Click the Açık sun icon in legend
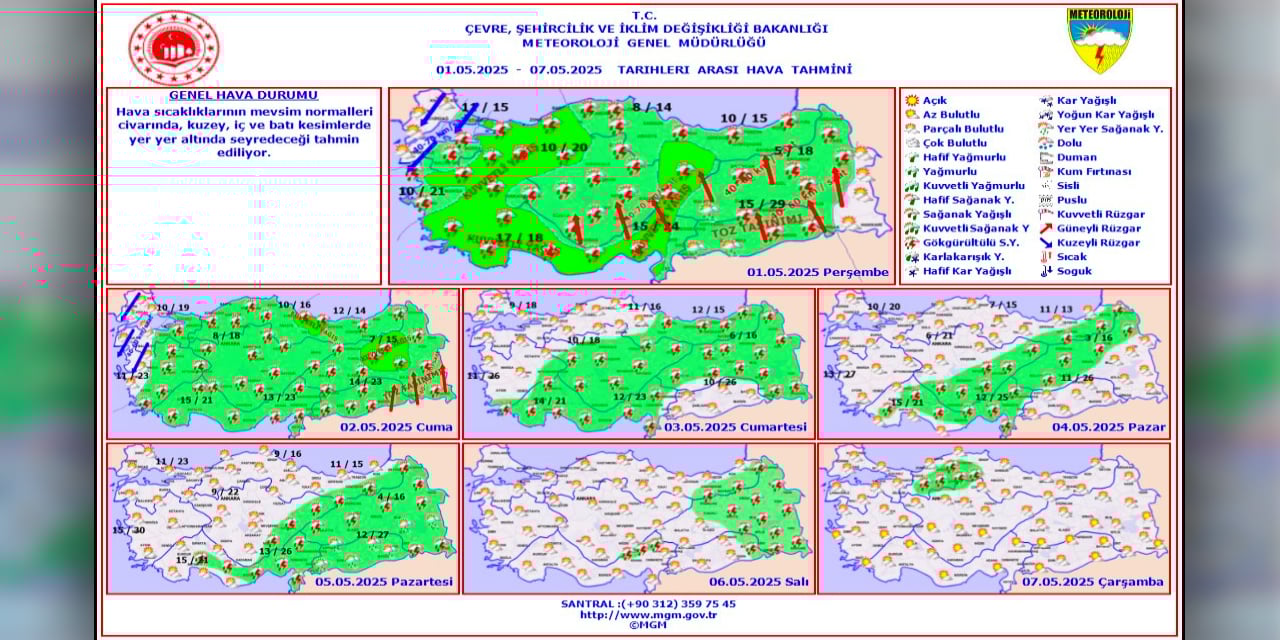The image size is (1280, 640). (x=911, y=101)
